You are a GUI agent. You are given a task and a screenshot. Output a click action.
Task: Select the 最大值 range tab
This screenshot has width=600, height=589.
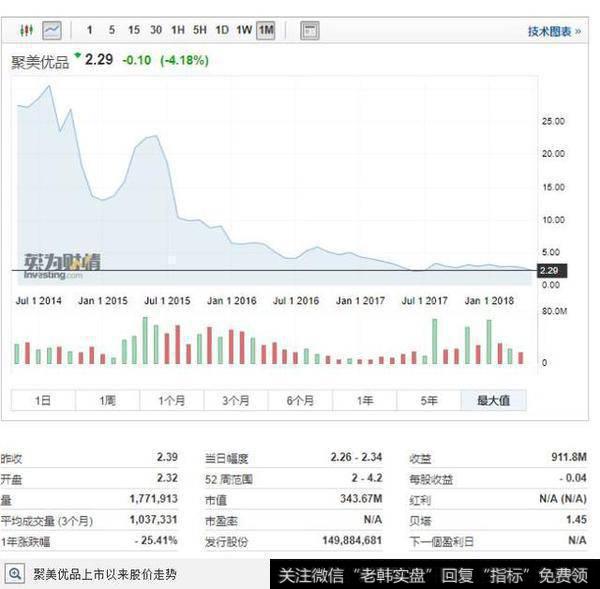coord(494,400)
